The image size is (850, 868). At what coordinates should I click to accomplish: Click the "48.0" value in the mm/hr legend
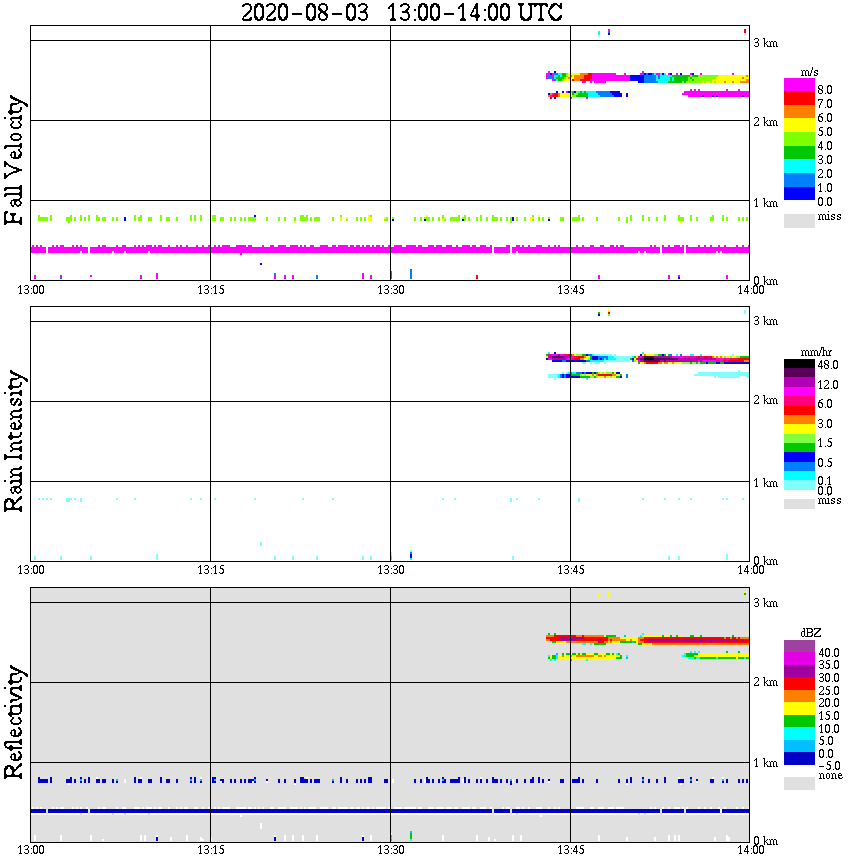tap(828, 365)
